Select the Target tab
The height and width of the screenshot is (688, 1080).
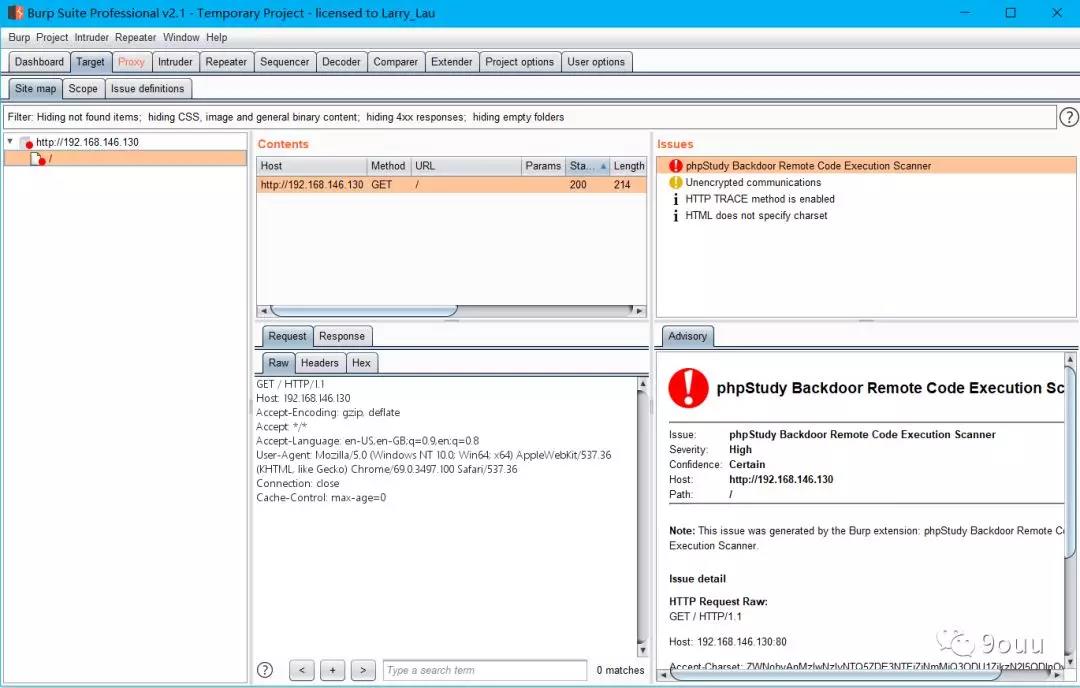pos(90,61)
